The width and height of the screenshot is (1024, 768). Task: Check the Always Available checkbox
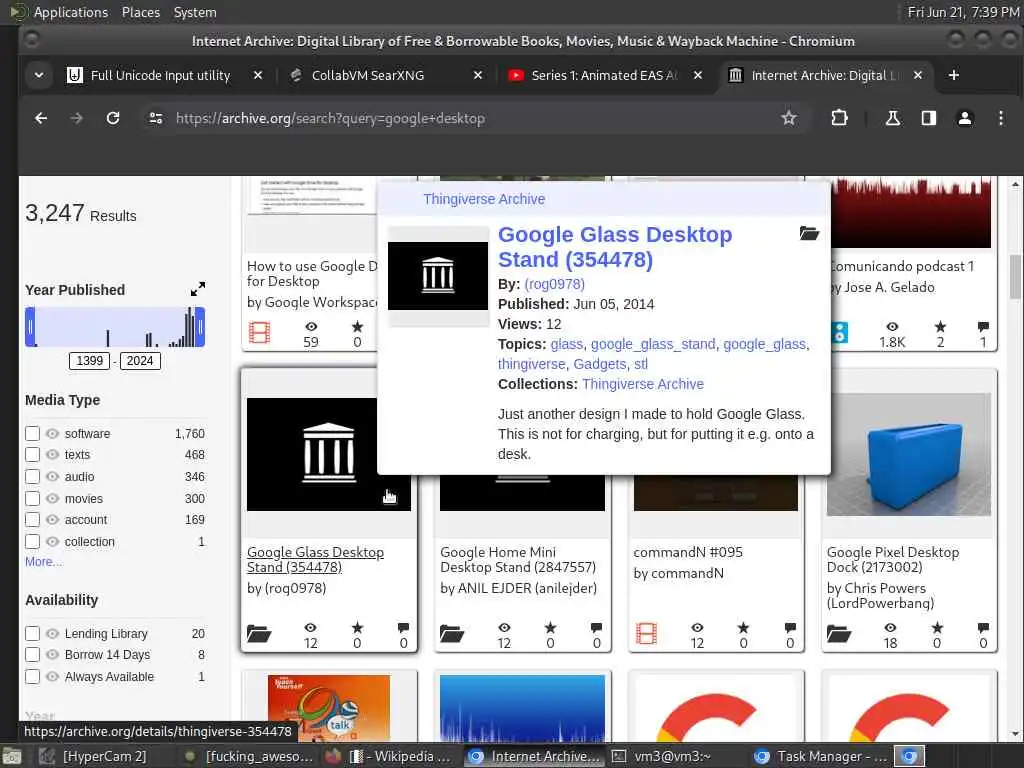[x=33, y=677]
